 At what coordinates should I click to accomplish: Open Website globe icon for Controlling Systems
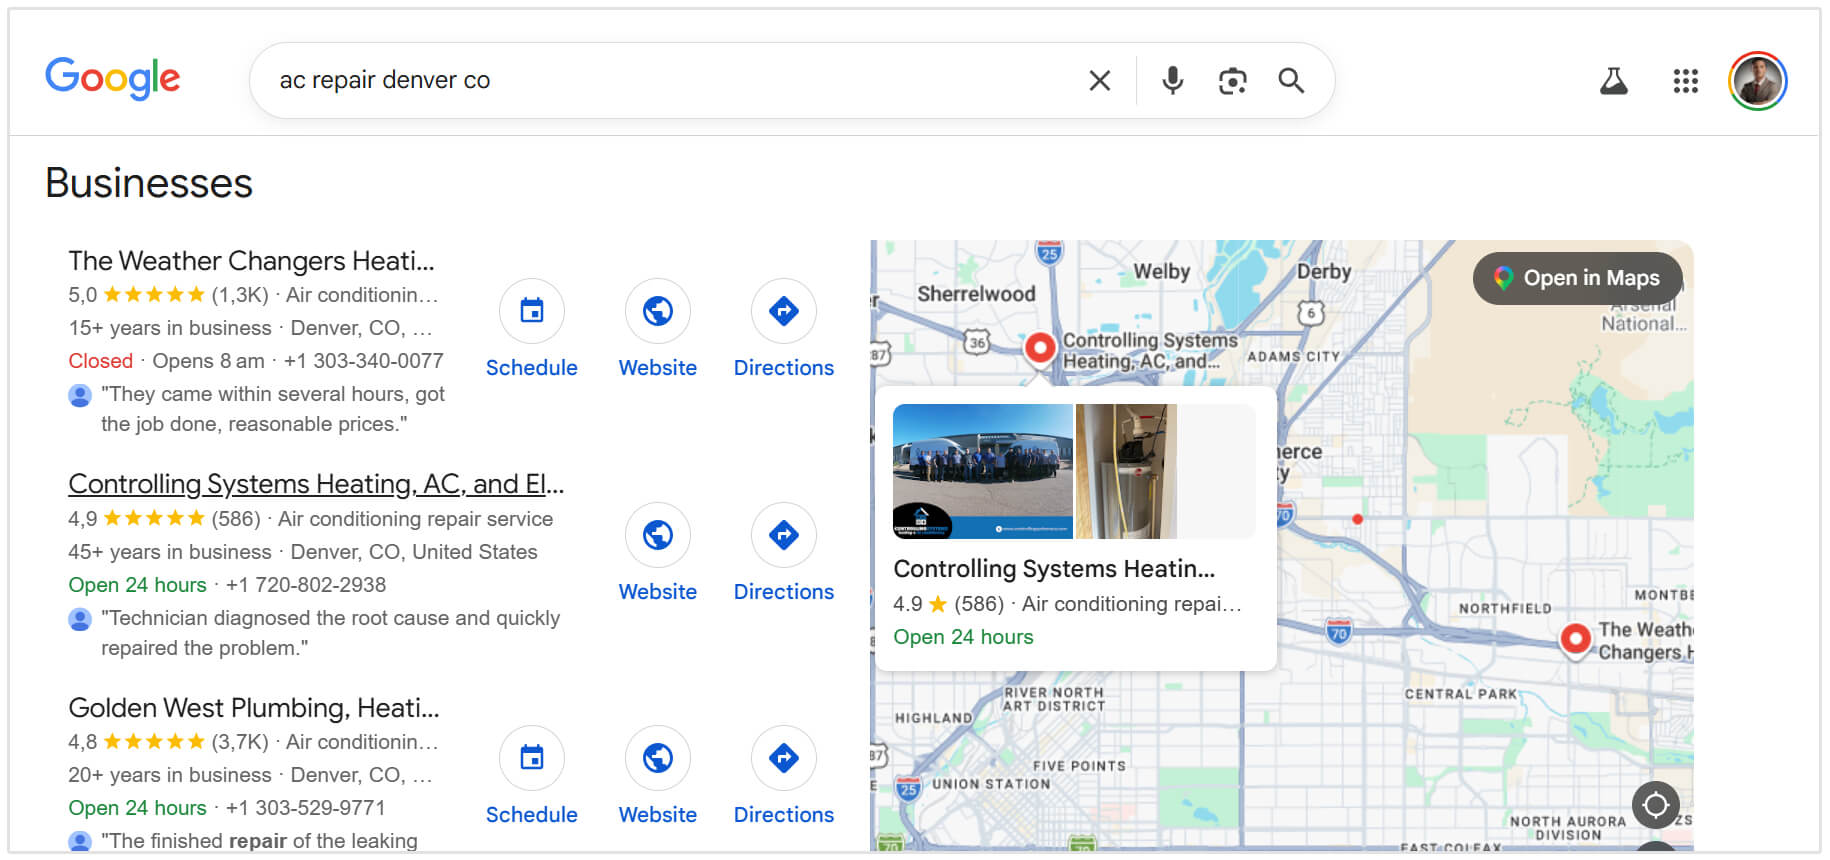658,535
